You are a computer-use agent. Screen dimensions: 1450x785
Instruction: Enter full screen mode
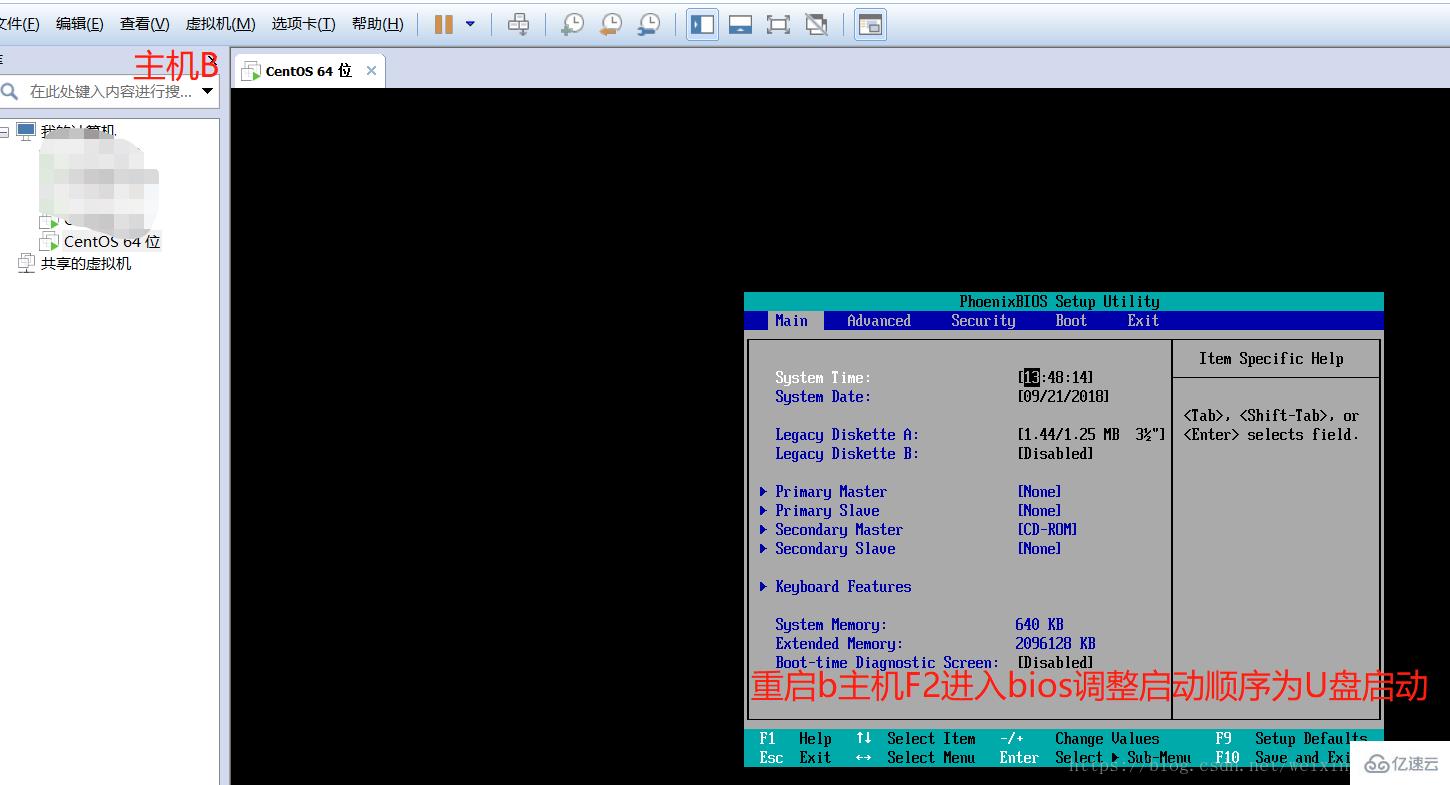point(778,24)
